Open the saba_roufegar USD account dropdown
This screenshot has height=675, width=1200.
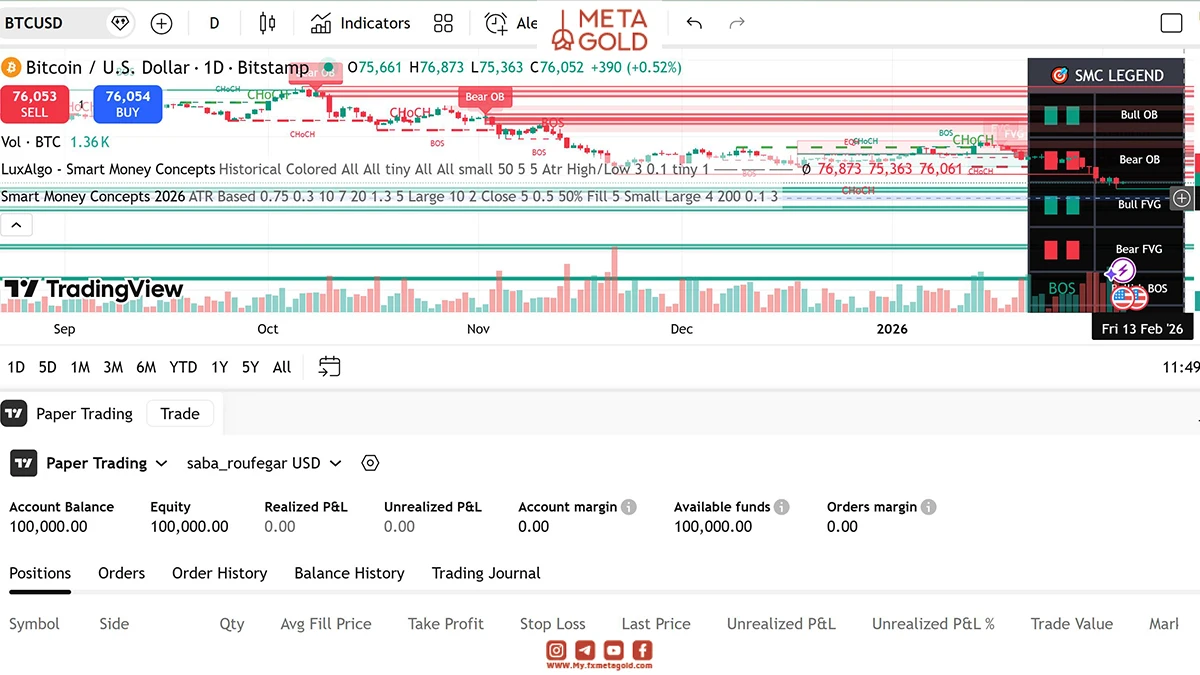coord(264,463)
